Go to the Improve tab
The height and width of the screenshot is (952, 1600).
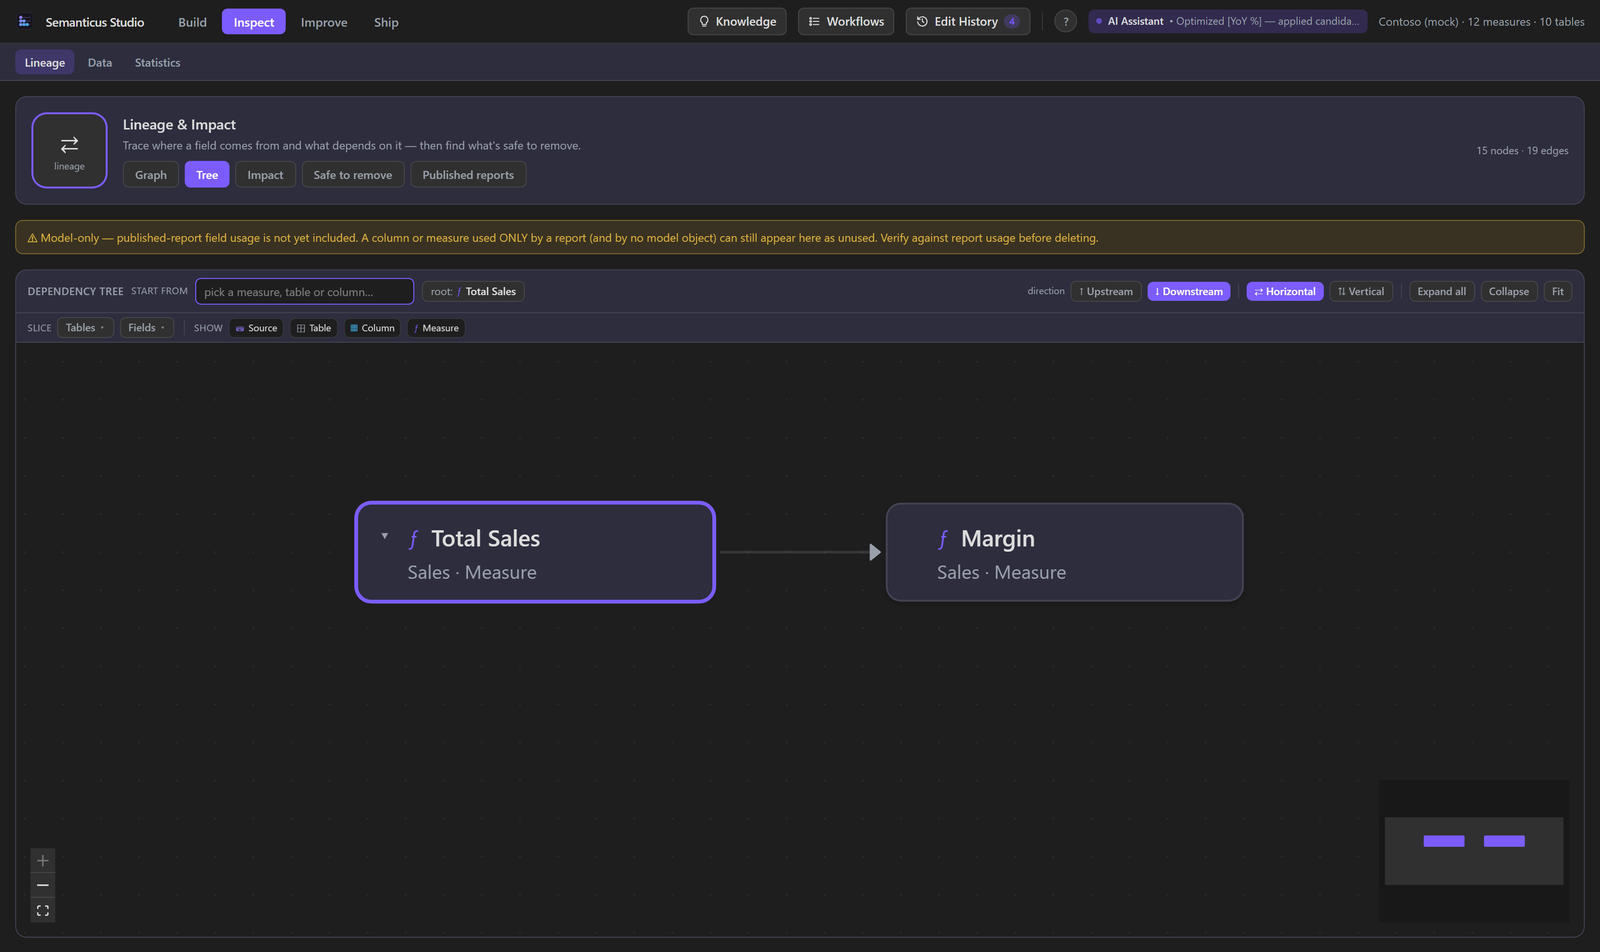[324, 21]
